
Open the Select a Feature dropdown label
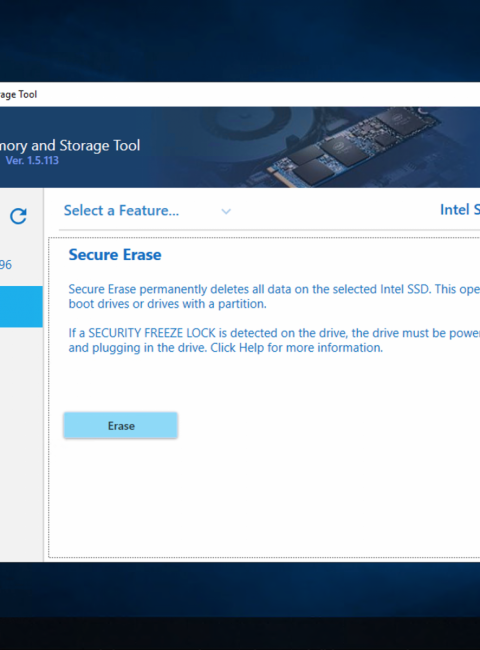pos(121,211)
